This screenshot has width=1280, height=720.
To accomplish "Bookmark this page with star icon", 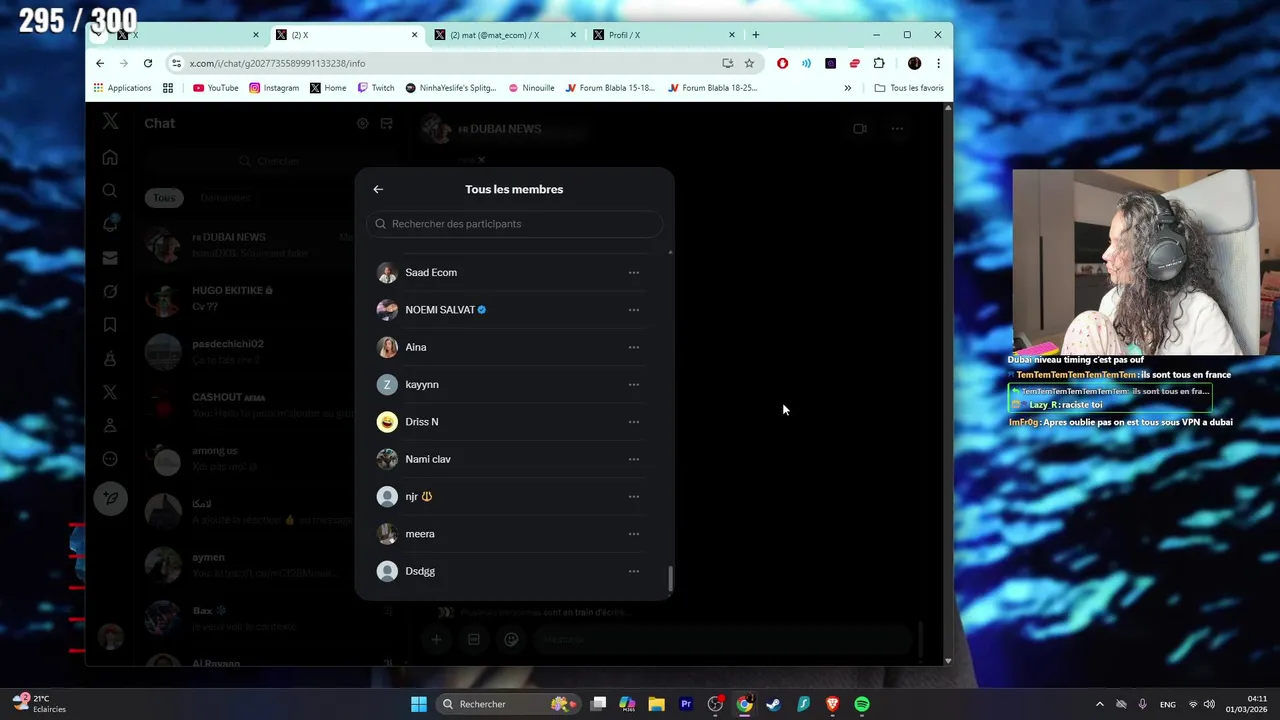I will coord(749,63).
